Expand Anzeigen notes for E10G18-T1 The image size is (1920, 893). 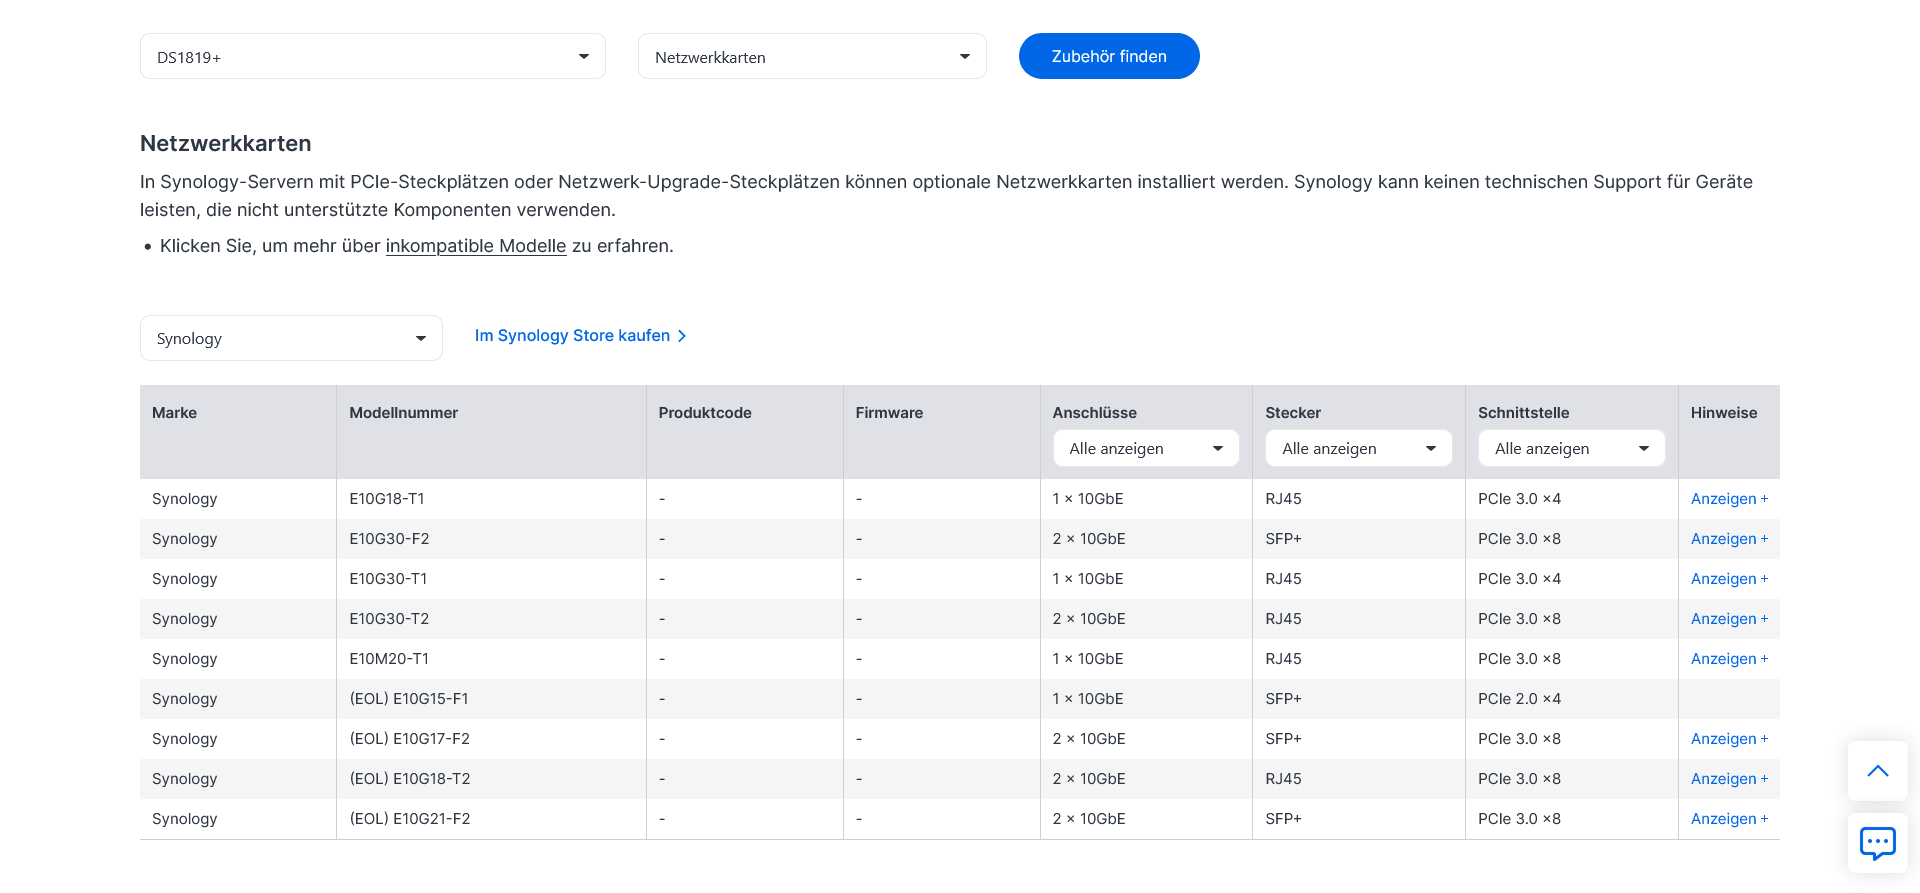coord(1728,499)
